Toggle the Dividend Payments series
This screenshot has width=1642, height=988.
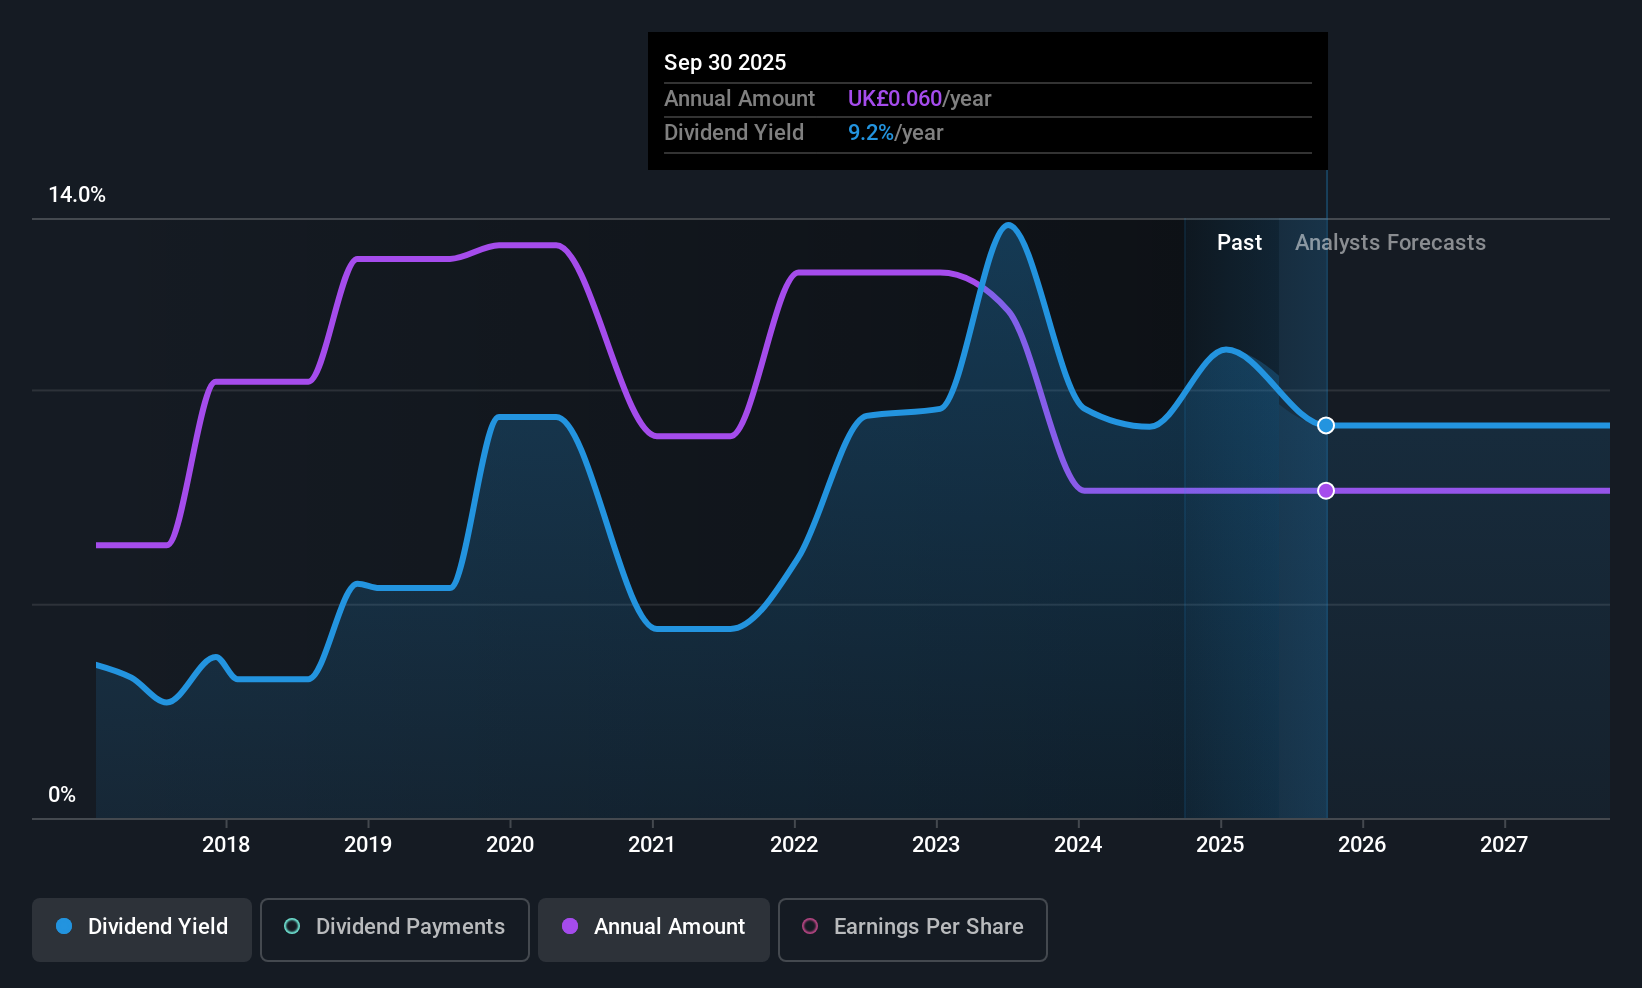coord(395,930)
